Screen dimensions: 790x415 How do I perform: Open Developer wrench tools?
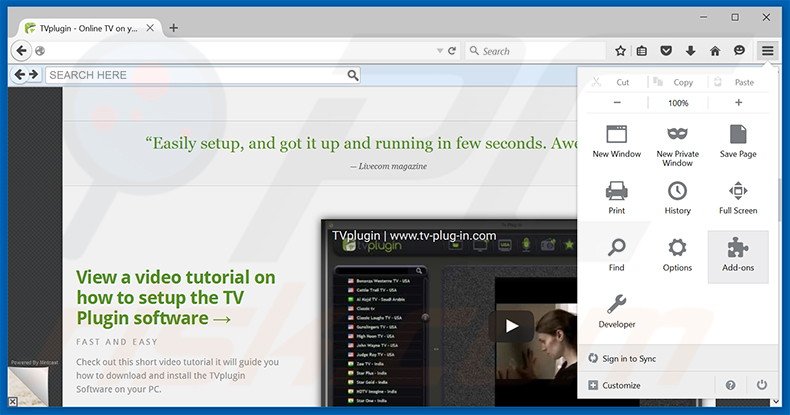617,312
